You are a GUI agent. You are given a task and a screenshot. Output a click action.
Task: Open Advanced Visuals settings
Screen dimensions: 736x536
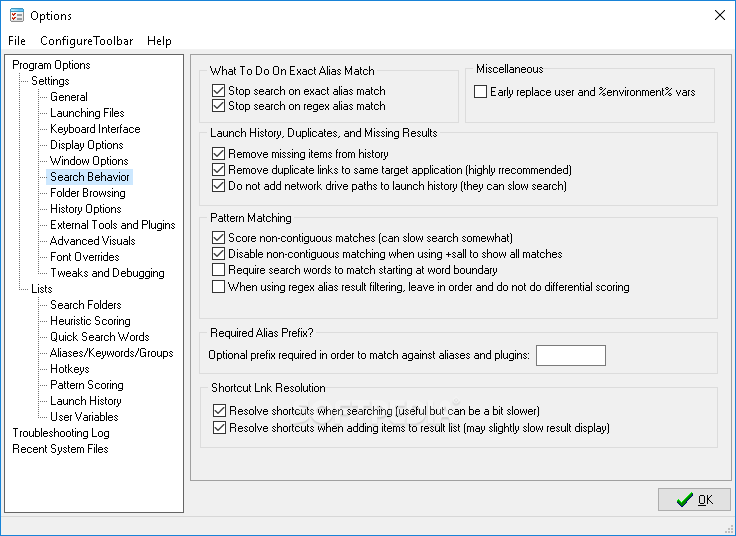(x=92, y=240)
